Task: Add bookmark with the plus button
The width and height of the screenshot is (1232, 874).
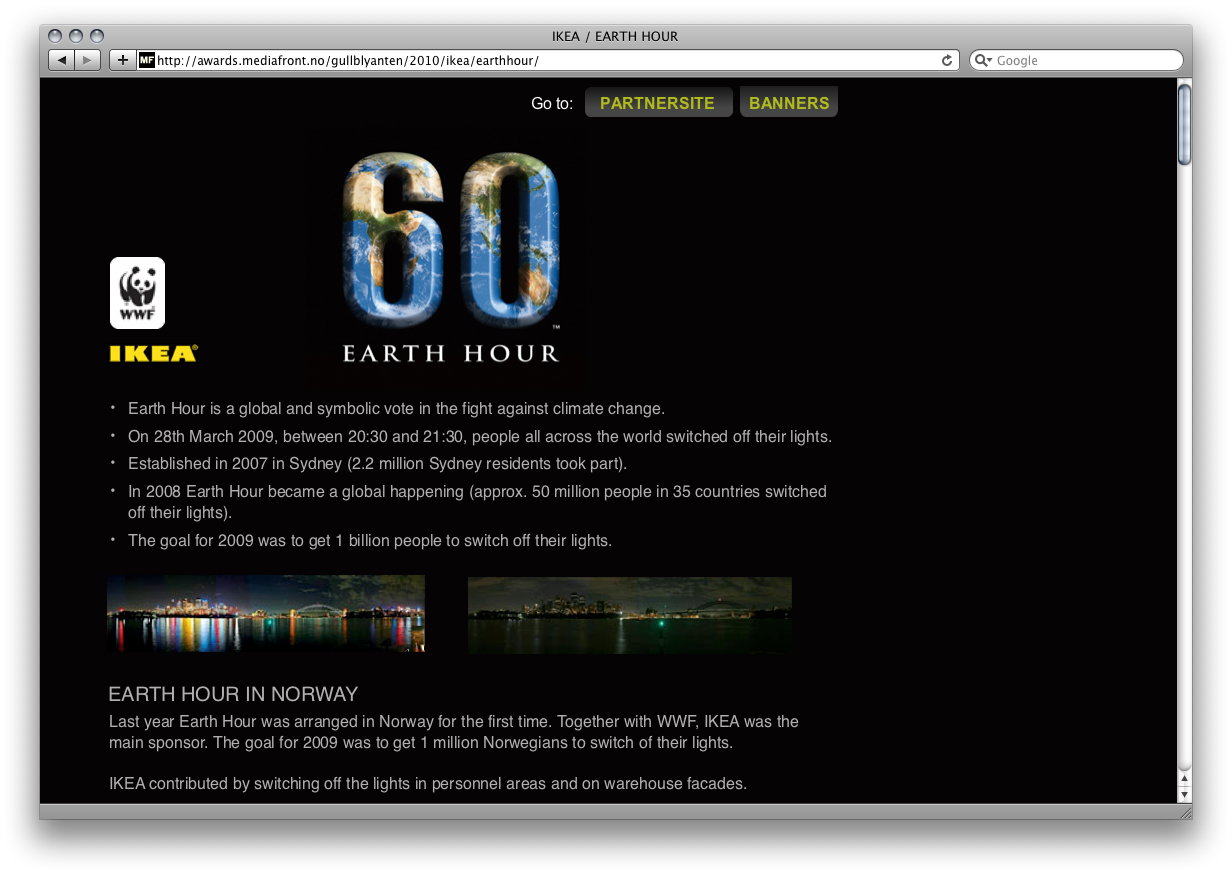Action: (122, 60)
